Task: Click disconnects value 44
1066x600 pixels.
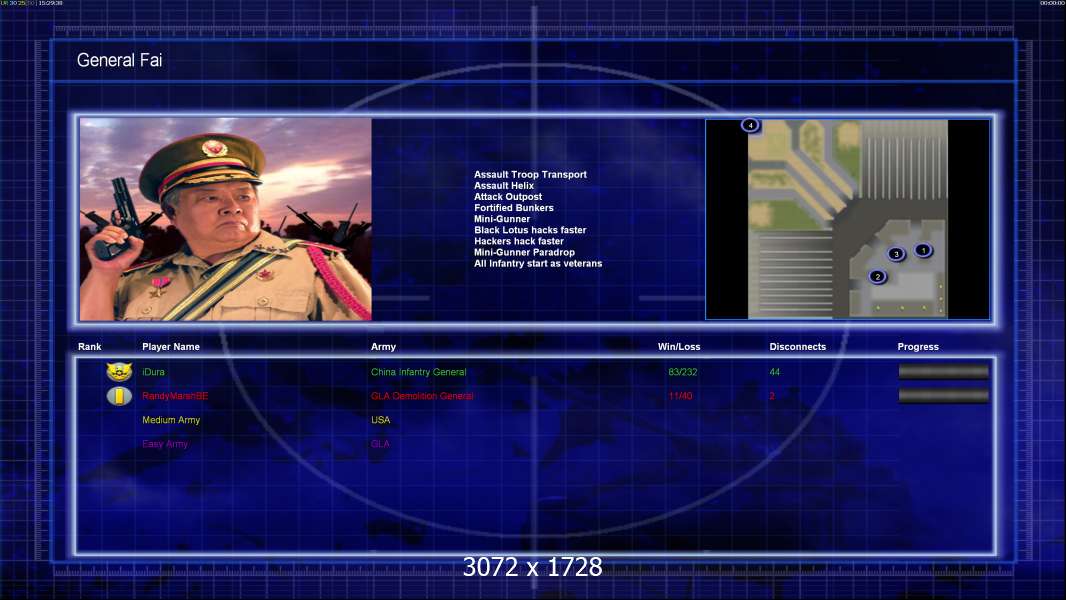Action: point(774,372)
